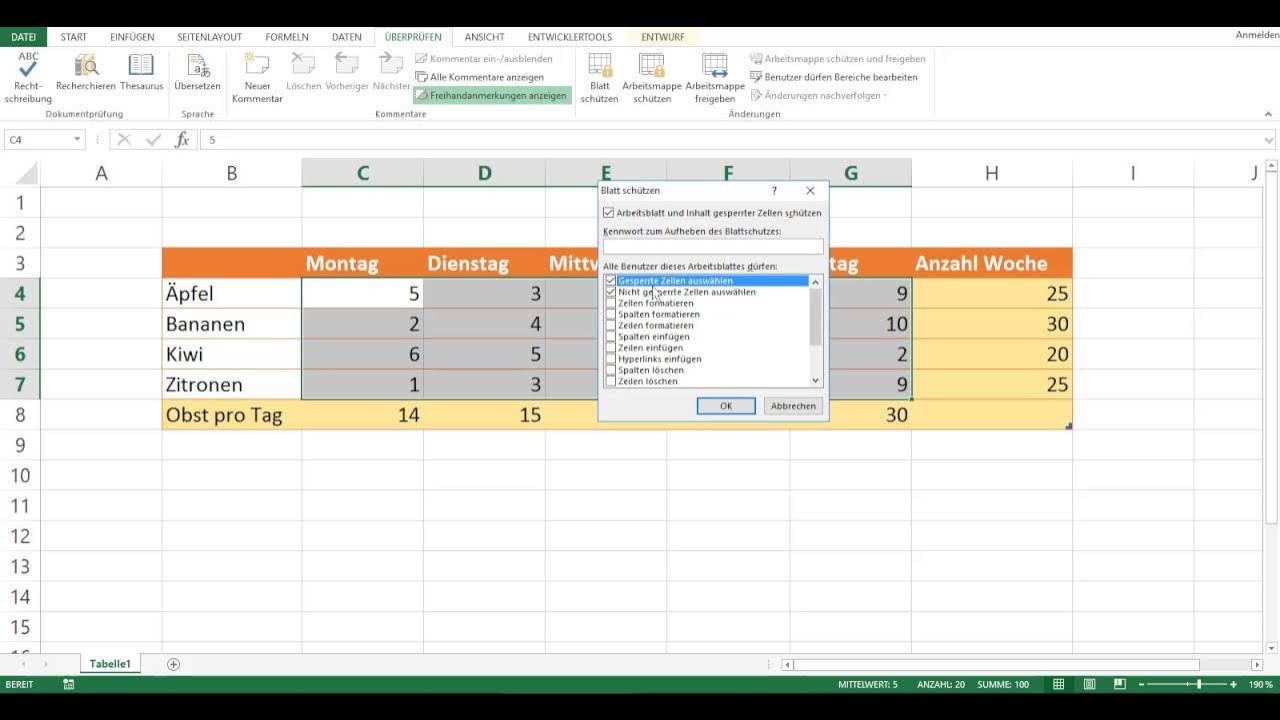Open the ENTWURF tab
The image size is (1280, 720).
[x=663, y=37]
